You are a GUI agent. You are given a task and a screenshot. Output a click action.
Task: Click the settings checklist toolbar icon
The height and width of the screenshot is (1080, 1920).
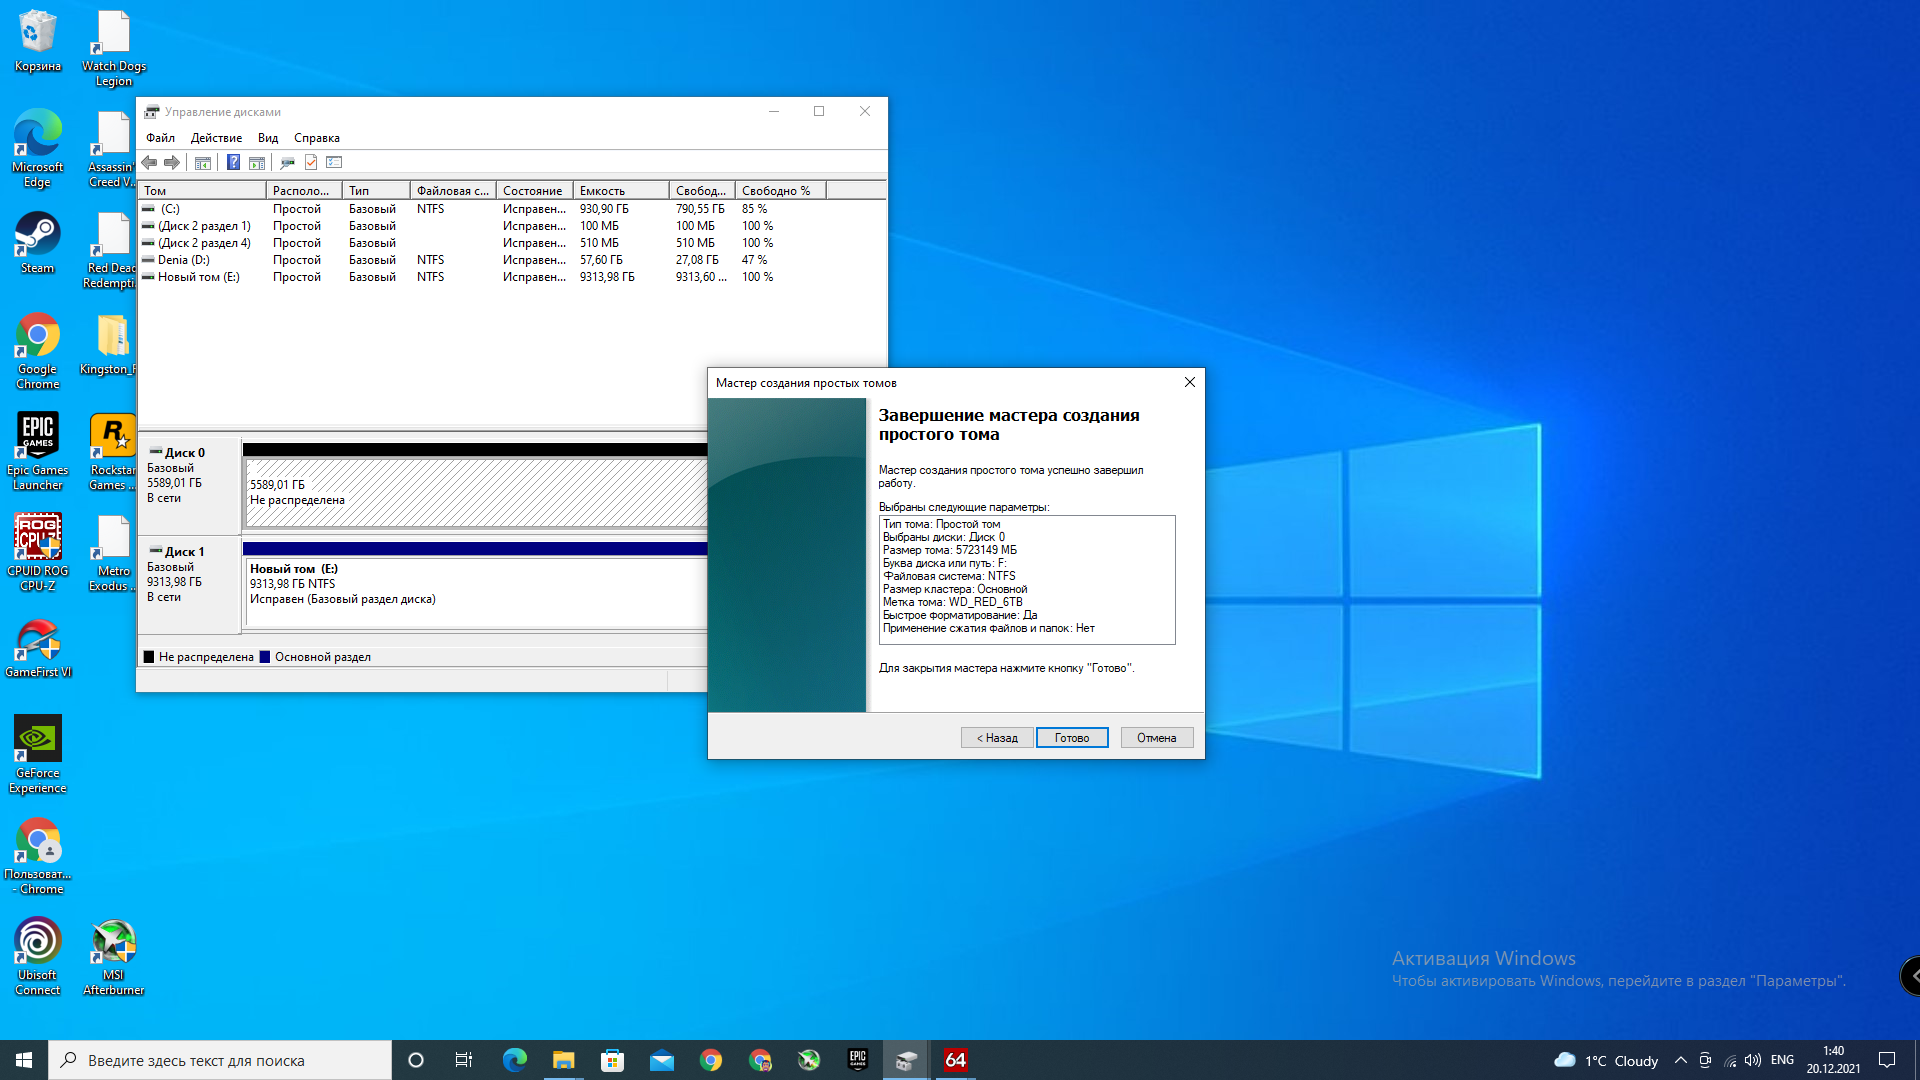click(334, 163)
